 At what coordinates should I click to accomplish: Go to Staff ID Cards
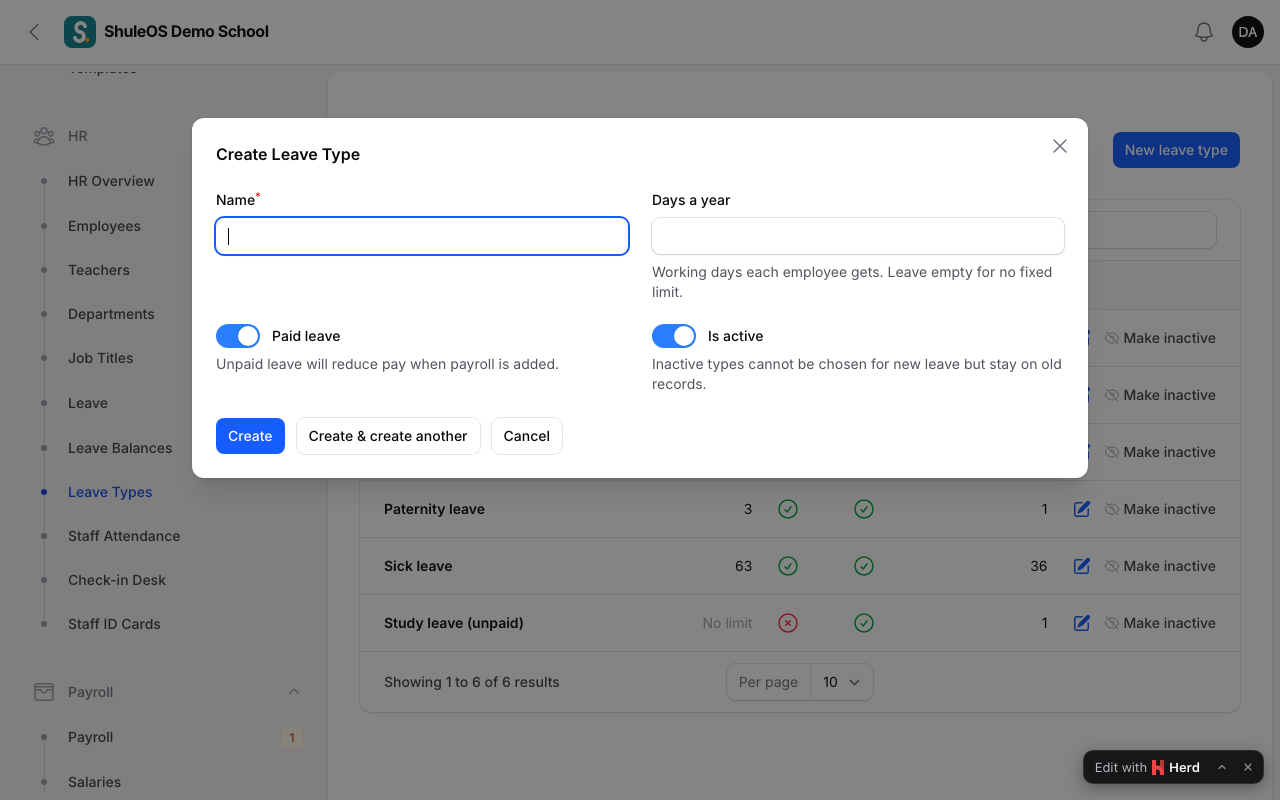(x=114, y=624)
